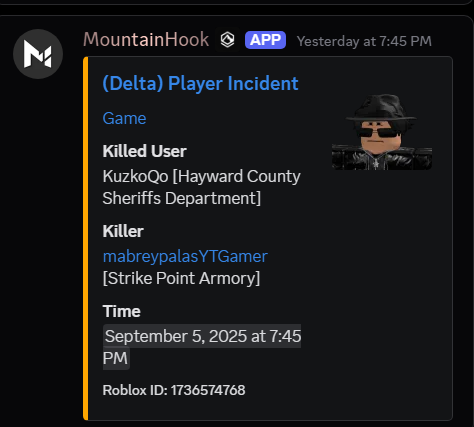
Task: Open MountainHook username profile popup
Action: (x=146, y=40)
